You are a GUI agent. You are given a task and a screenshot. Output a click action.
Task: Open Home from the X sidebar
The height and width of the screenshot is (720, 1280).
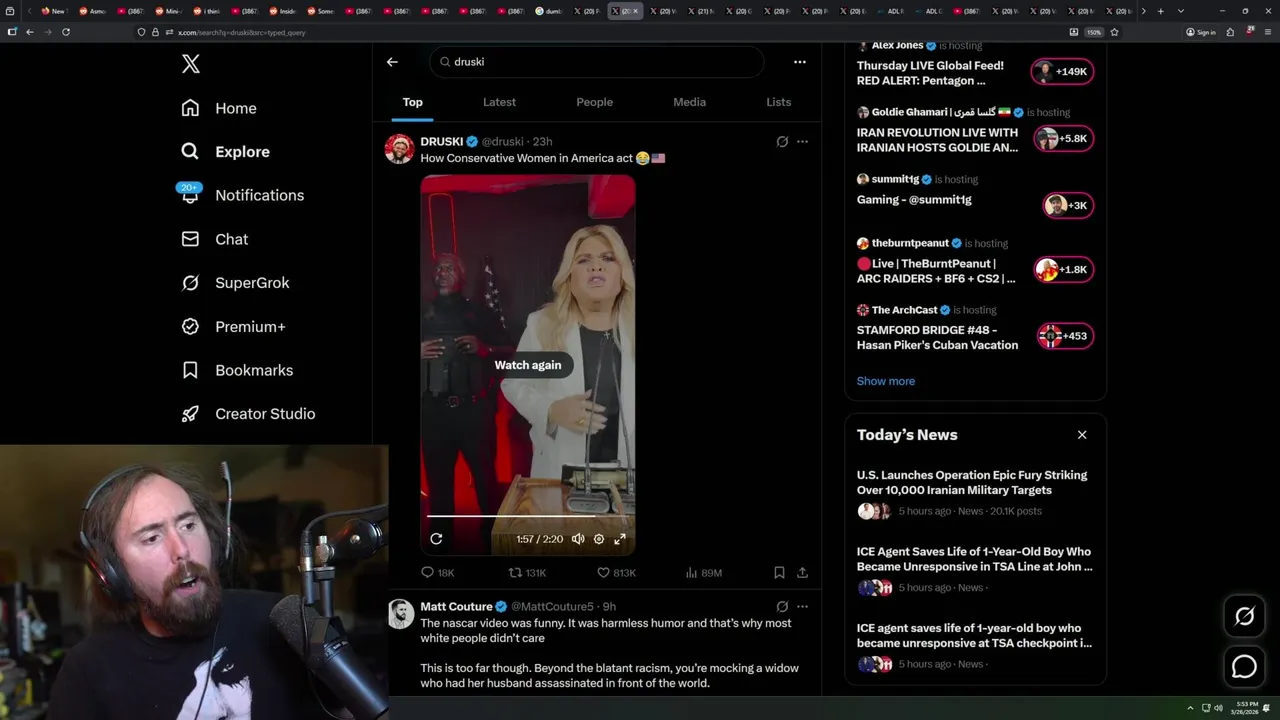click(x=219, y=108)
